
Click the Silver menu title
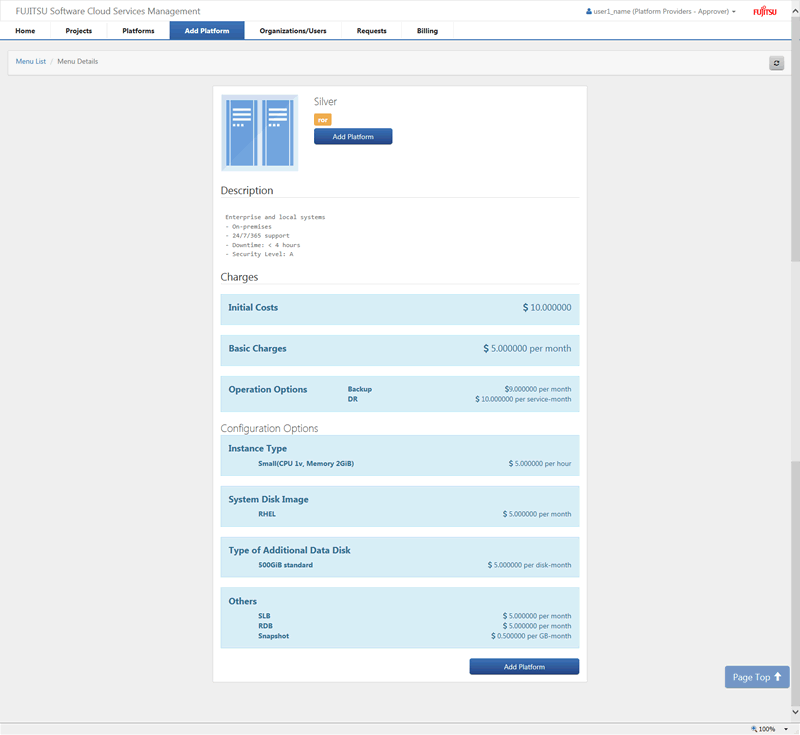(326, 102)
